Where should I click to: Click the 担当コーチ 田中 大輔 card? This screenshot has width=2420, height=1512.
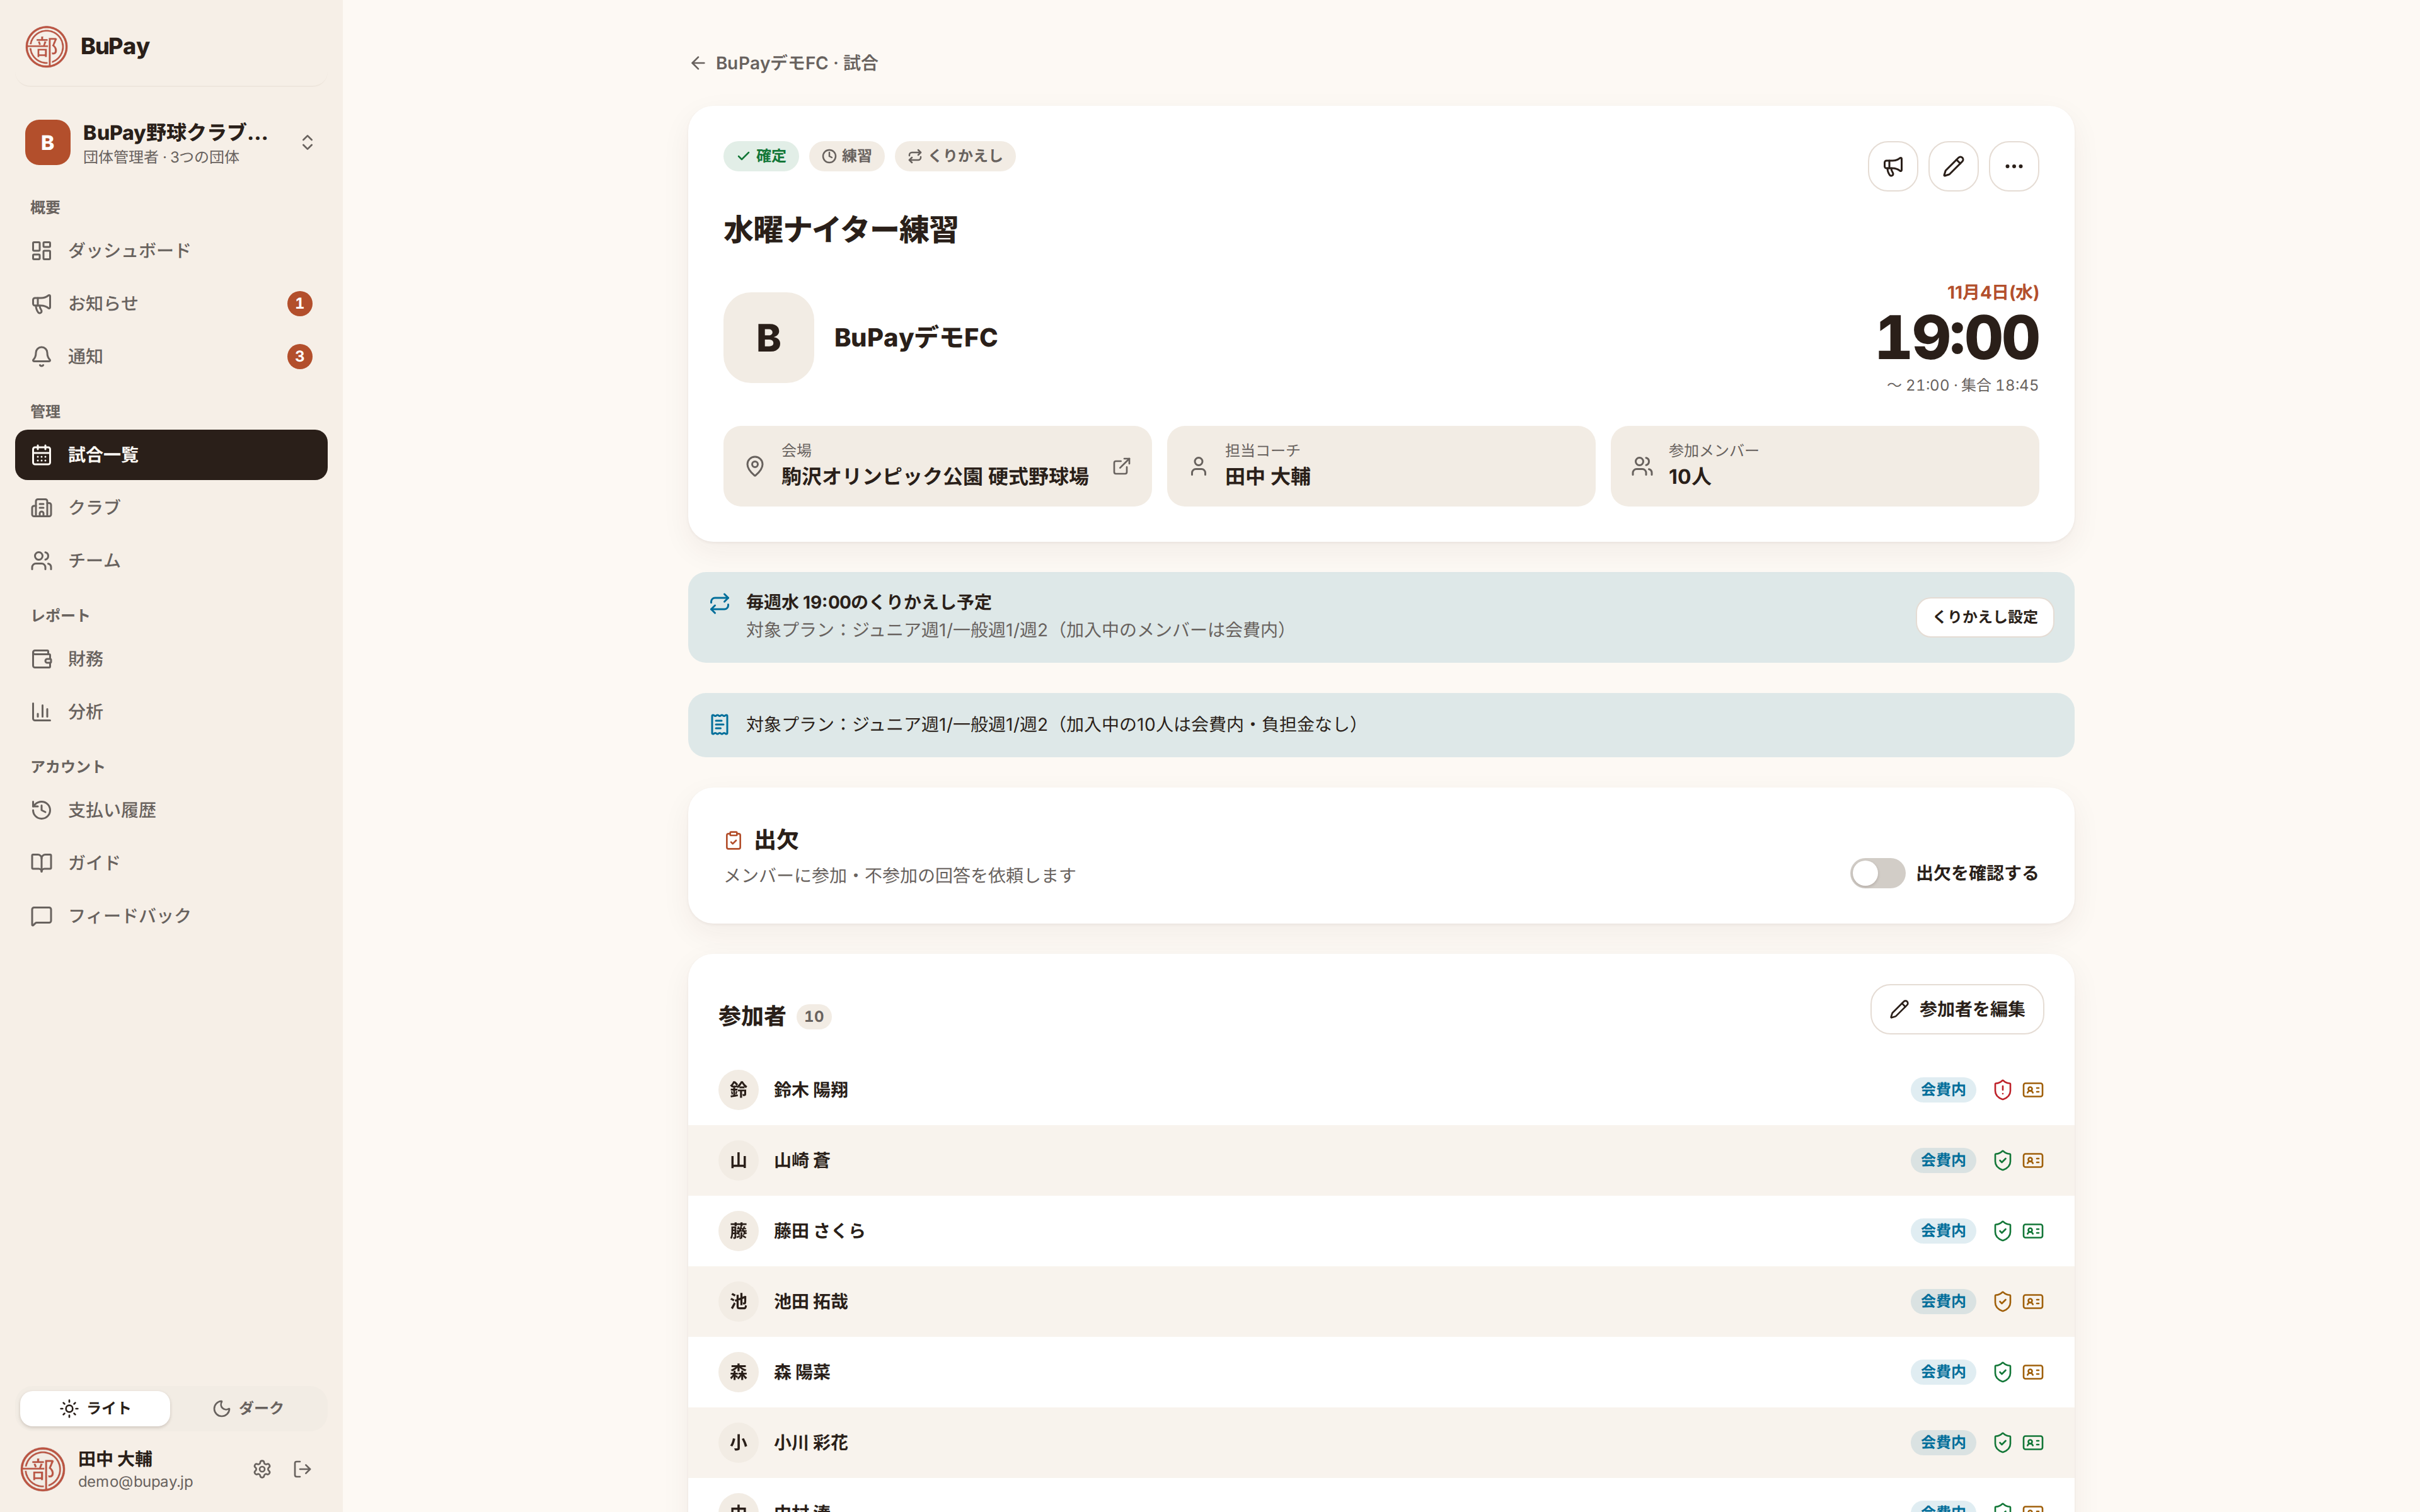[1380, 466]
